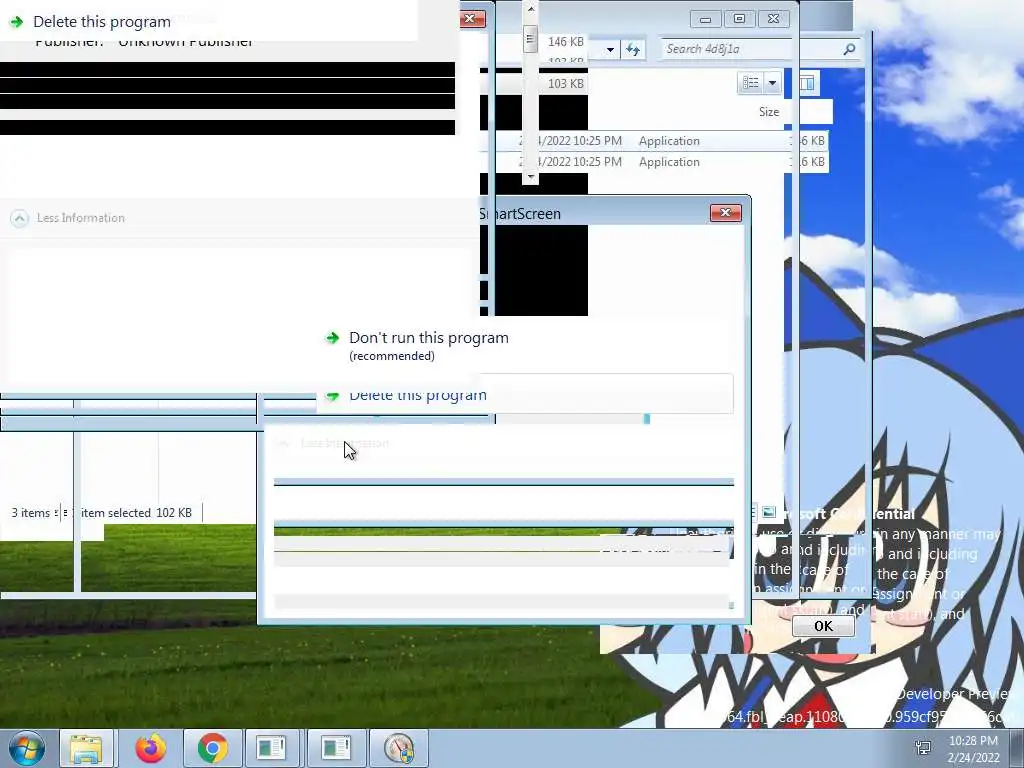The image size is (1024, 768).
Task: Sort files by the Size column header
Action: pos(769,112)
